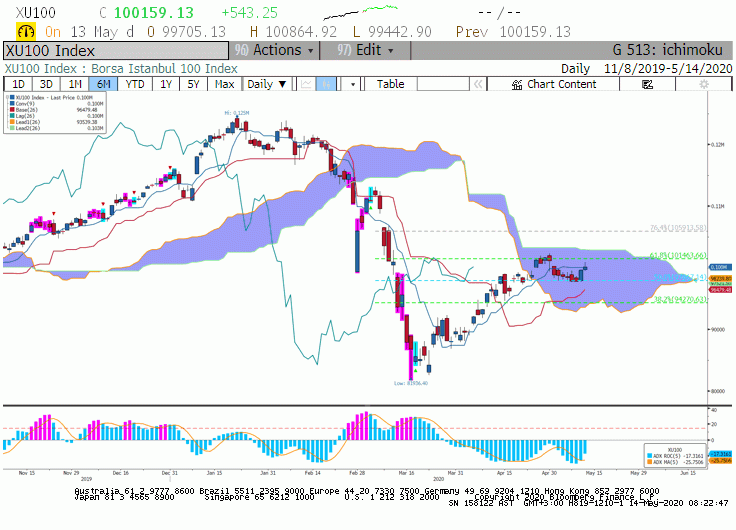Select the candlestick chart type icon
Screen dimensions: 736x530
point(326,84)
